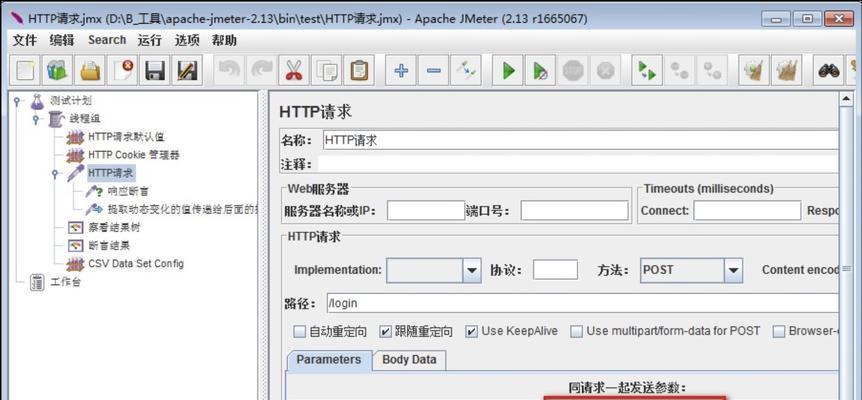Collapse the 线程组 tree node

pos(36,119)
